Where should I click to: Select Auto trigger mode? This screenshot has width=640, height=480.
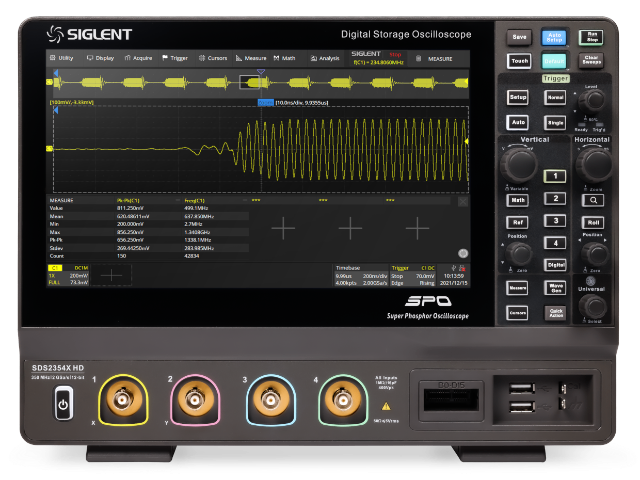click(518, 122)
